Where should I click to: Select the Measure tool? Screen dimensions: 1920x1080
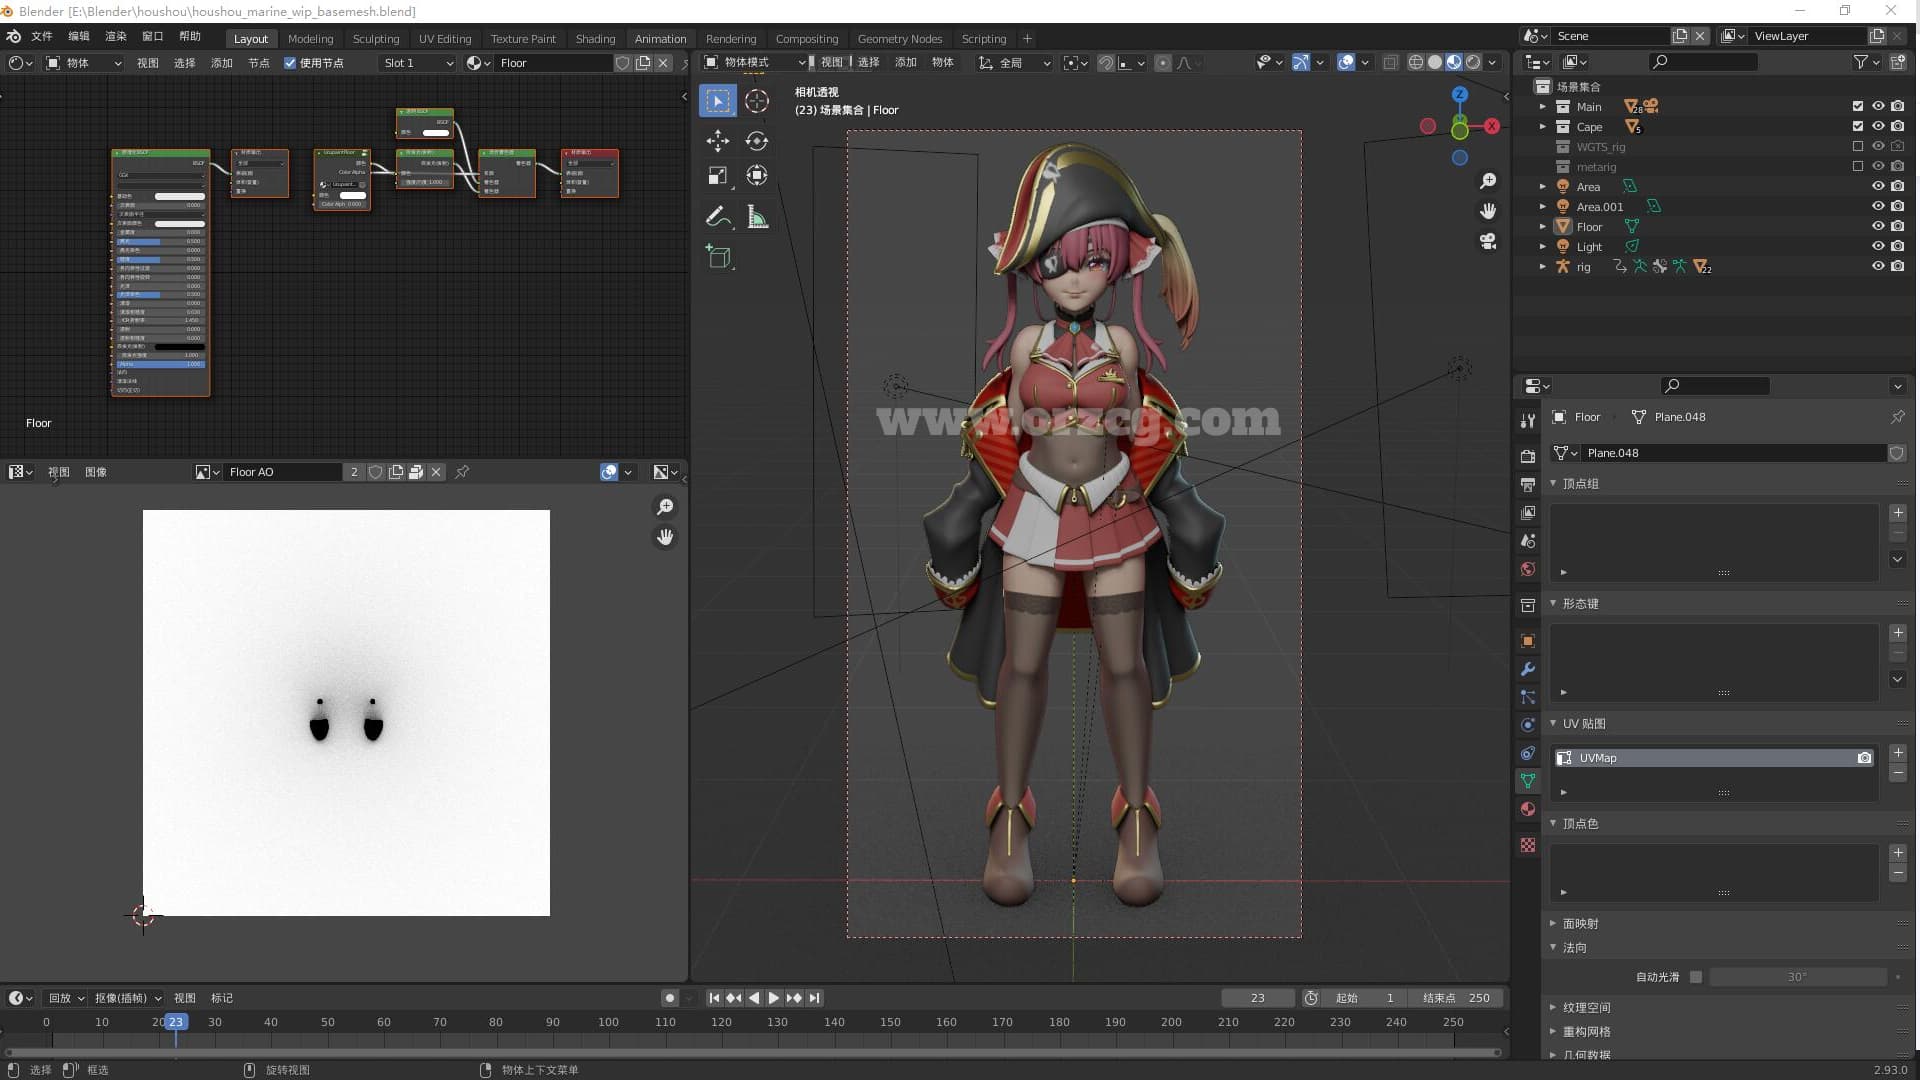(757, 217)
